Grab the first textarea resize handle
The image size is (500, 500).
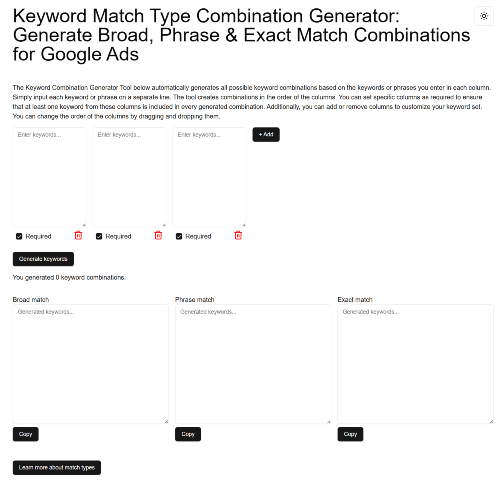(84, 225)
